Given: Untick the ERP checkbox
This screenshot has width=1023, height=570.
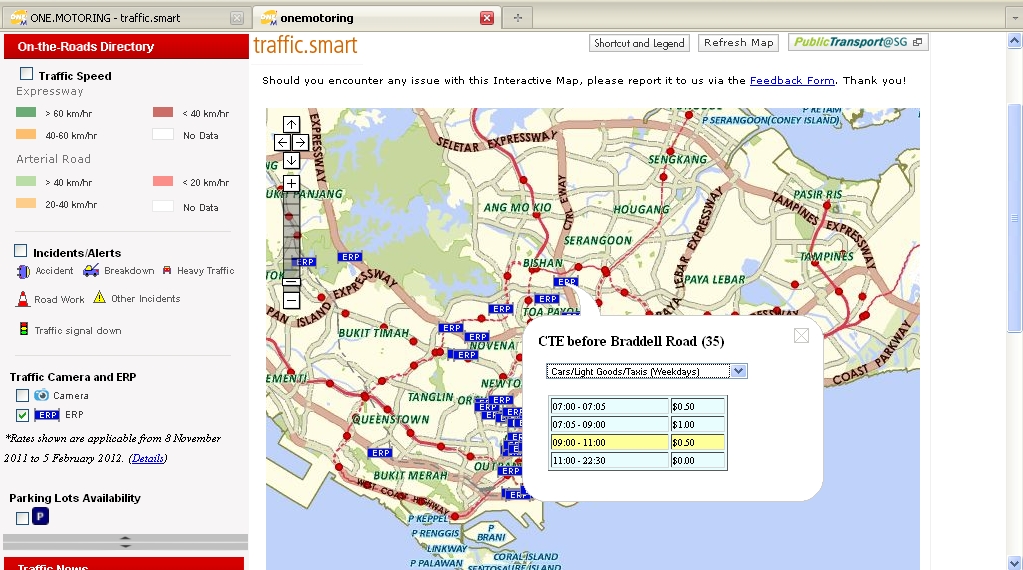Looking at the screenshot, I should pyautogui.click(x=22, y=415).
